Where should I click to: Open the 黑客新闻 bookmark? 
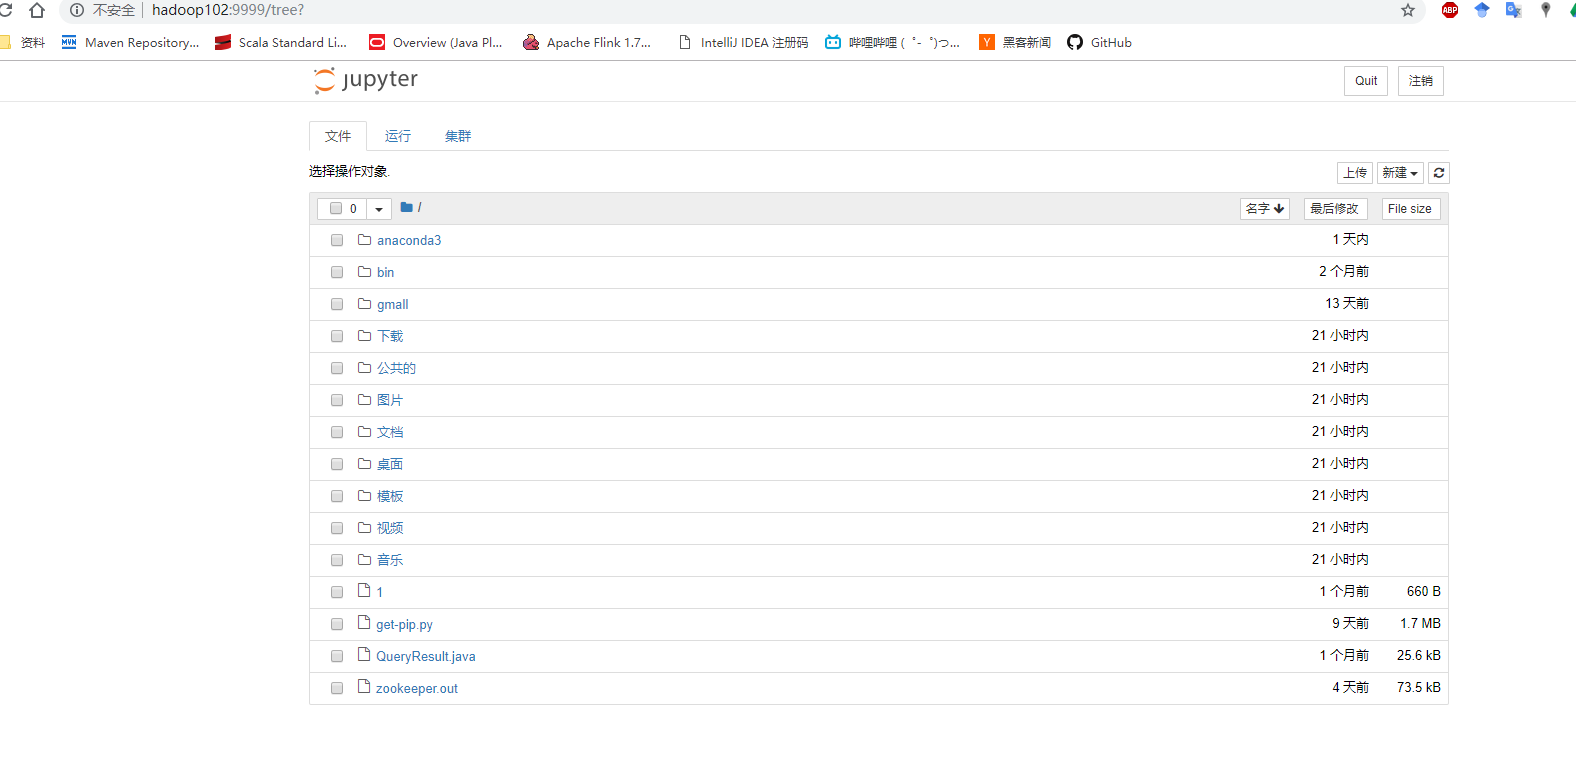pyautogui.click(x=1015, y=42)
